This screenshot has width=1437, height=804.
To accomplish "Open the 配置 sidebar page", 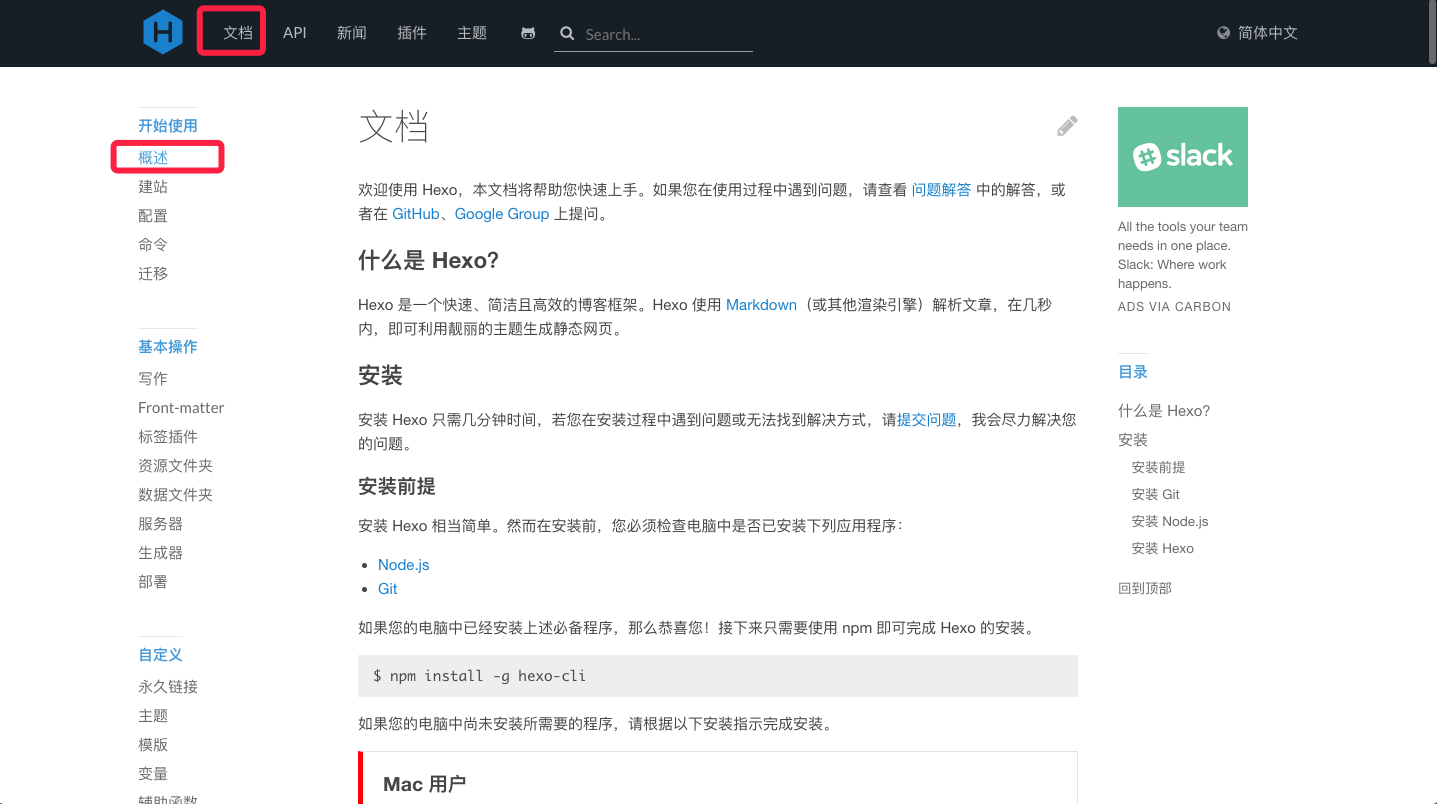I will [x=153, y=215].
